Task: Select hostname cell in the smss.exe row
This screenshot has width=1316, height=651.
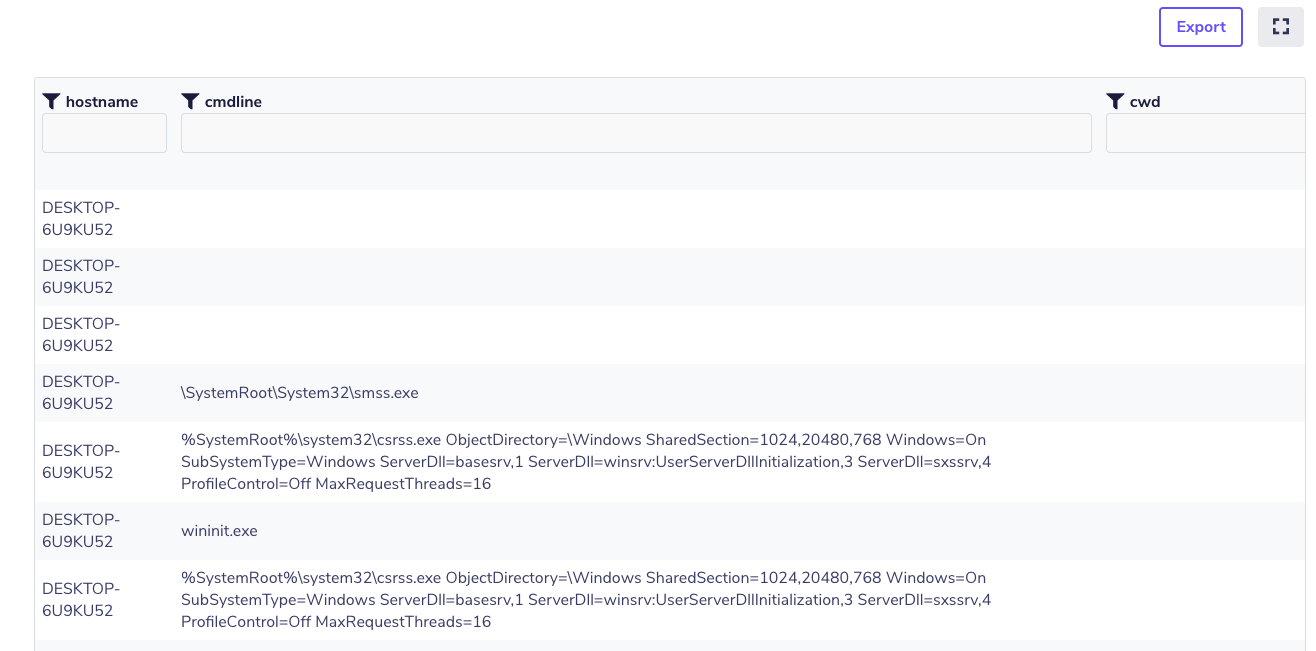Action: tap(81, 393)
